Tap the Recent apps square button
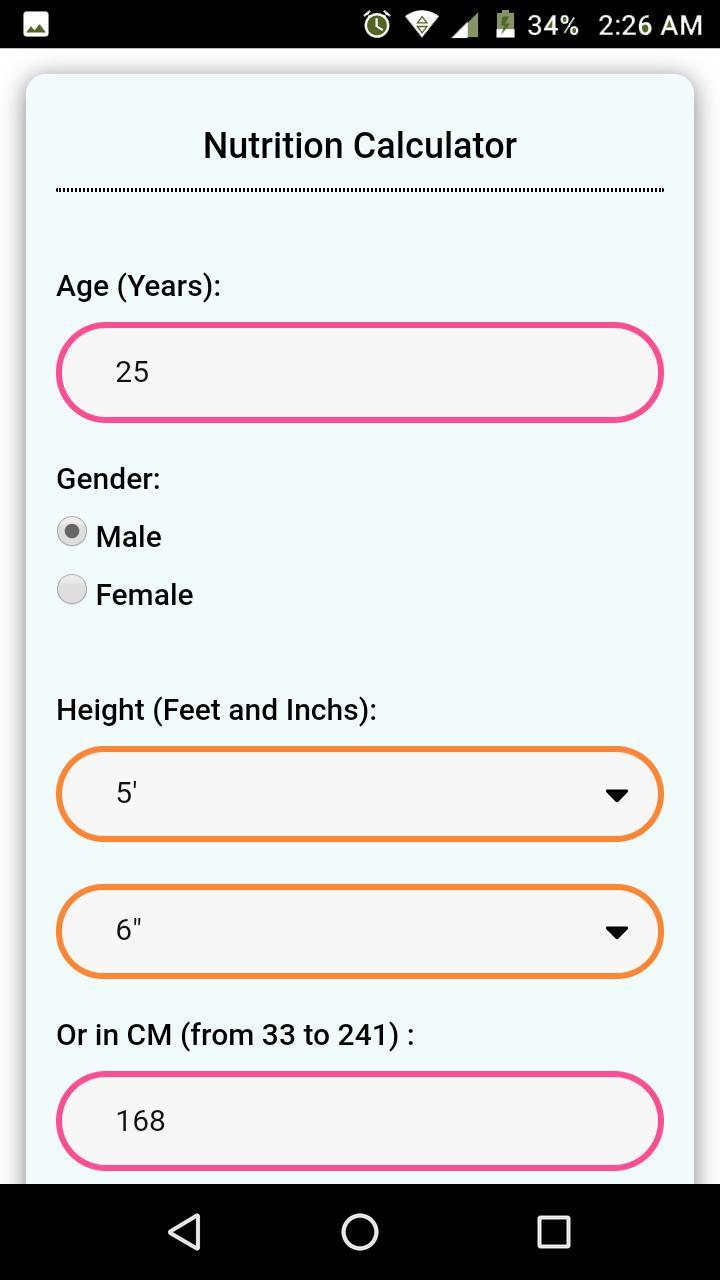This screenshot has width=720, height=1280. click(552, 1232)
